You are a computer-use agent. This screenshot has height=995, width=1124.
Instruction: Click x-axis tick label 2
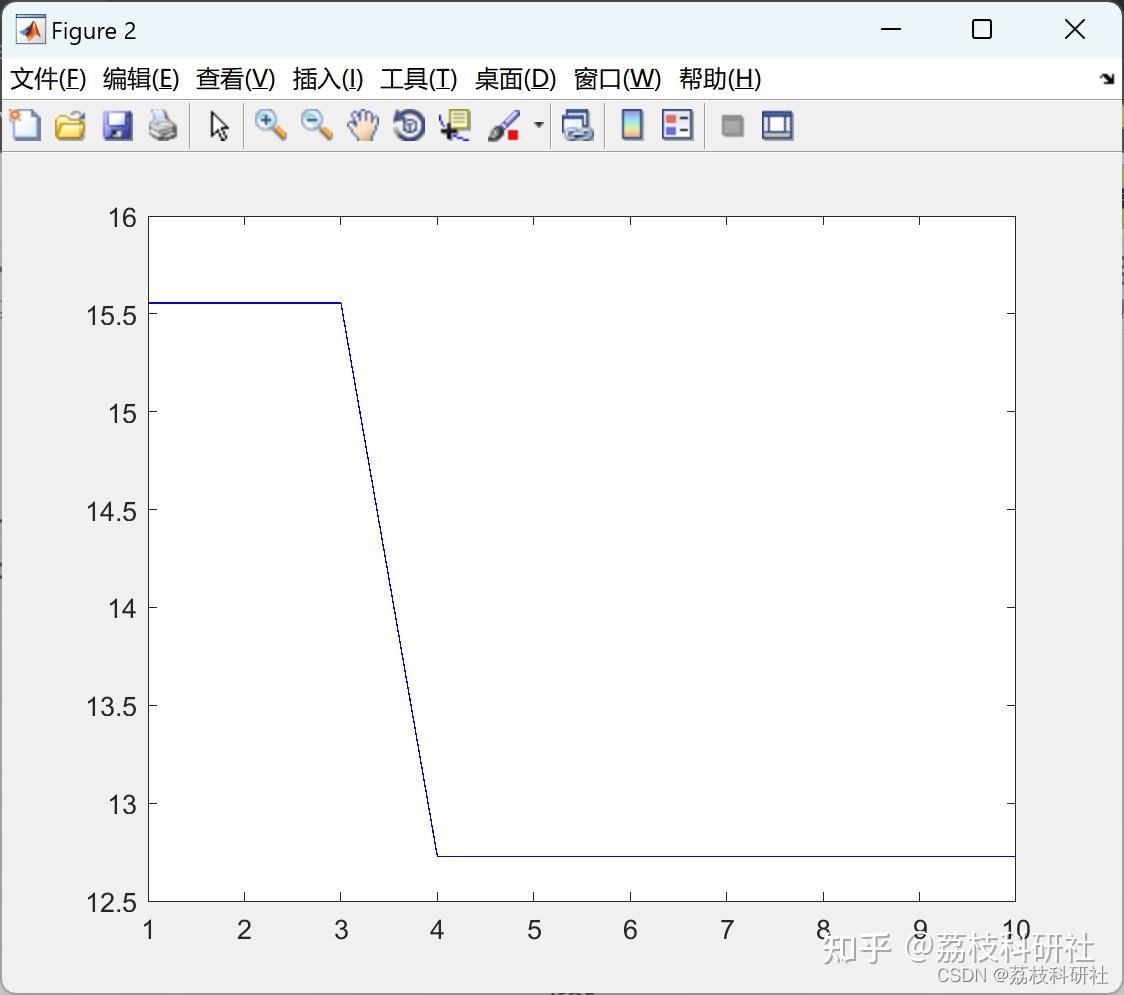coord(244,930)
